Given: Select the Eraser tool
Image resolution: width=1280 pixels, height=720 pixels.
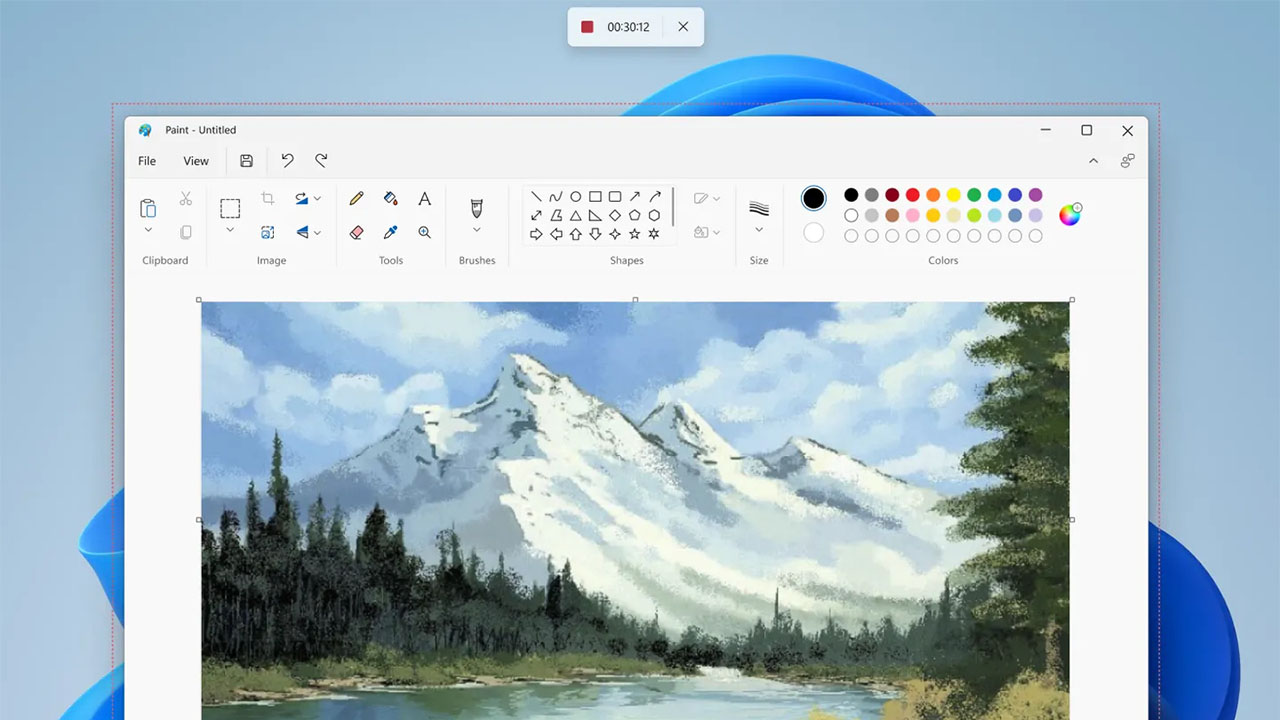Looking at the screenshot, I should click(x=357, y=232).
